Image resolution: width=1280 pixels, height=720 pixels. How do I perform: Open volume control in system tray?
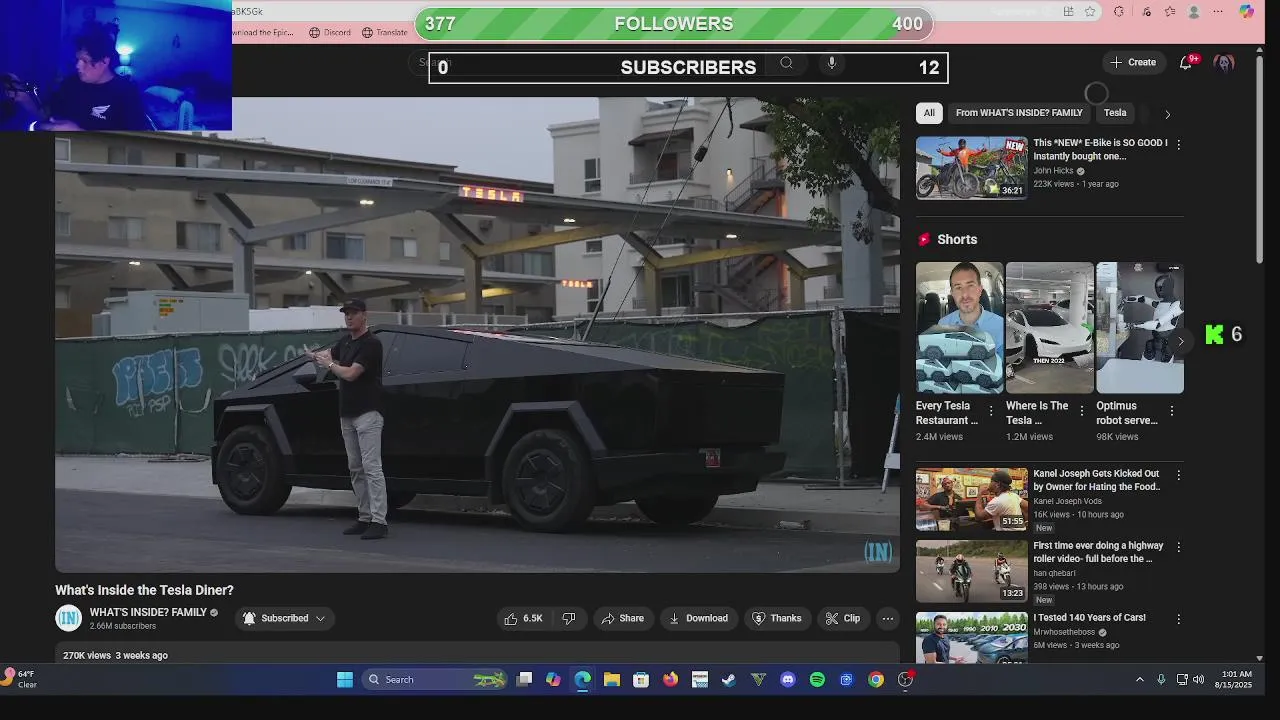tap(1198, 680)
